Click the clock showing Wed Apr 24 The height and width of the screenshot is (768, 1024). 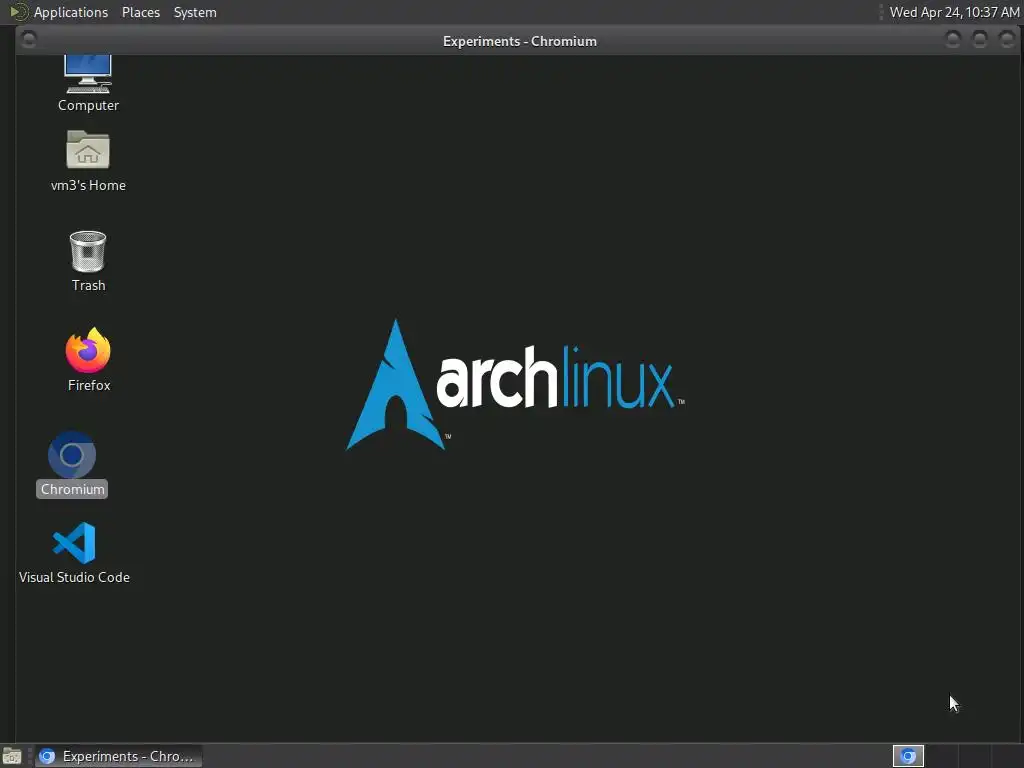pyautogui.click(x=954, y=12)
